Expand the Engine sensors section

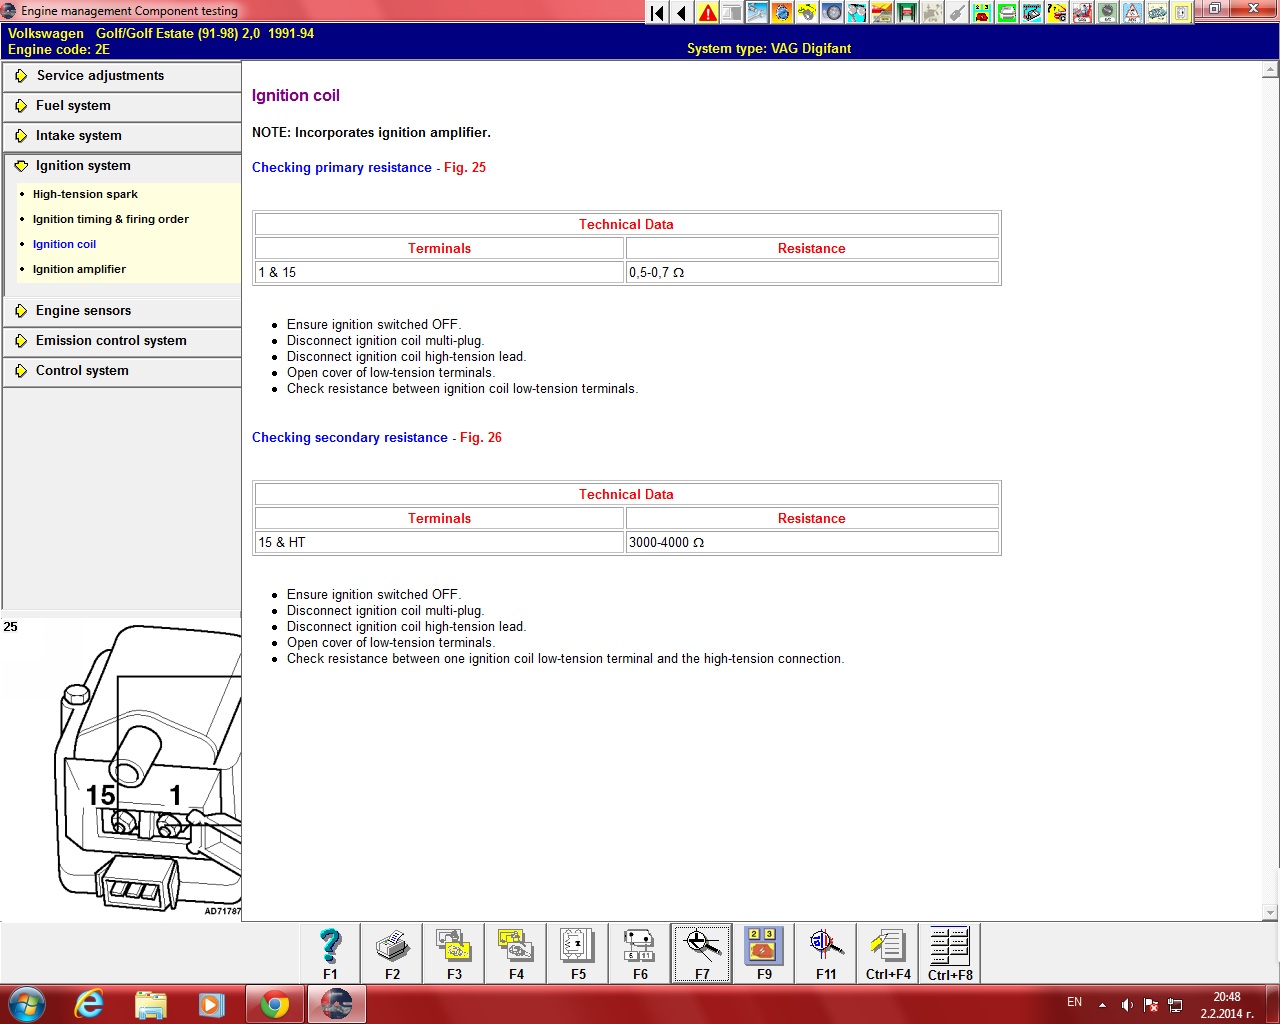(83, 311)
